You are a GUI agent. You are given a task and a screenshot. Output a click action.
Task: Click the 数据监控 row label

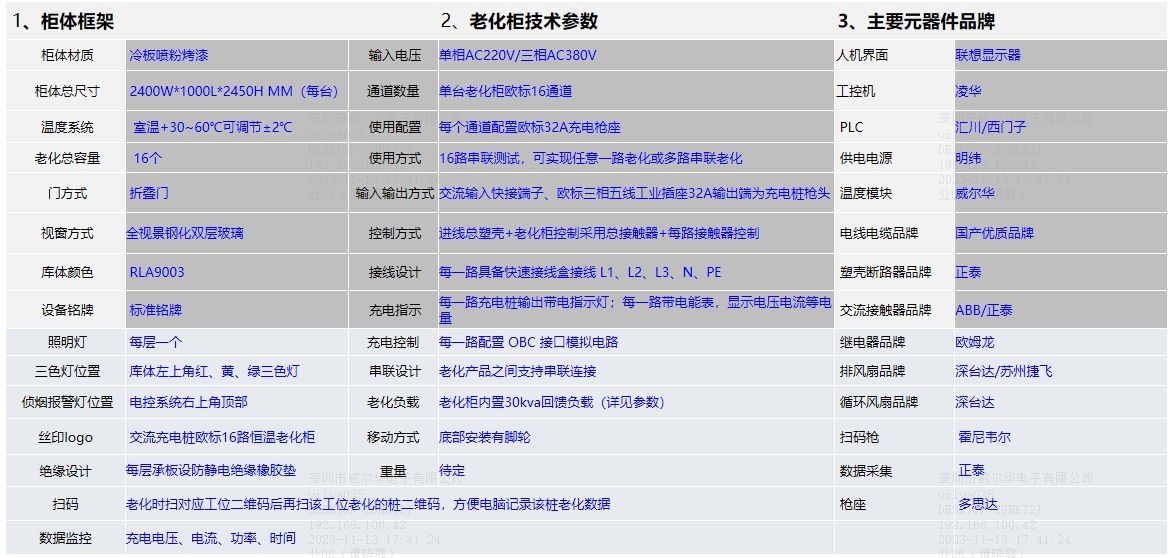pyautogui.click(x=66, y=538)
